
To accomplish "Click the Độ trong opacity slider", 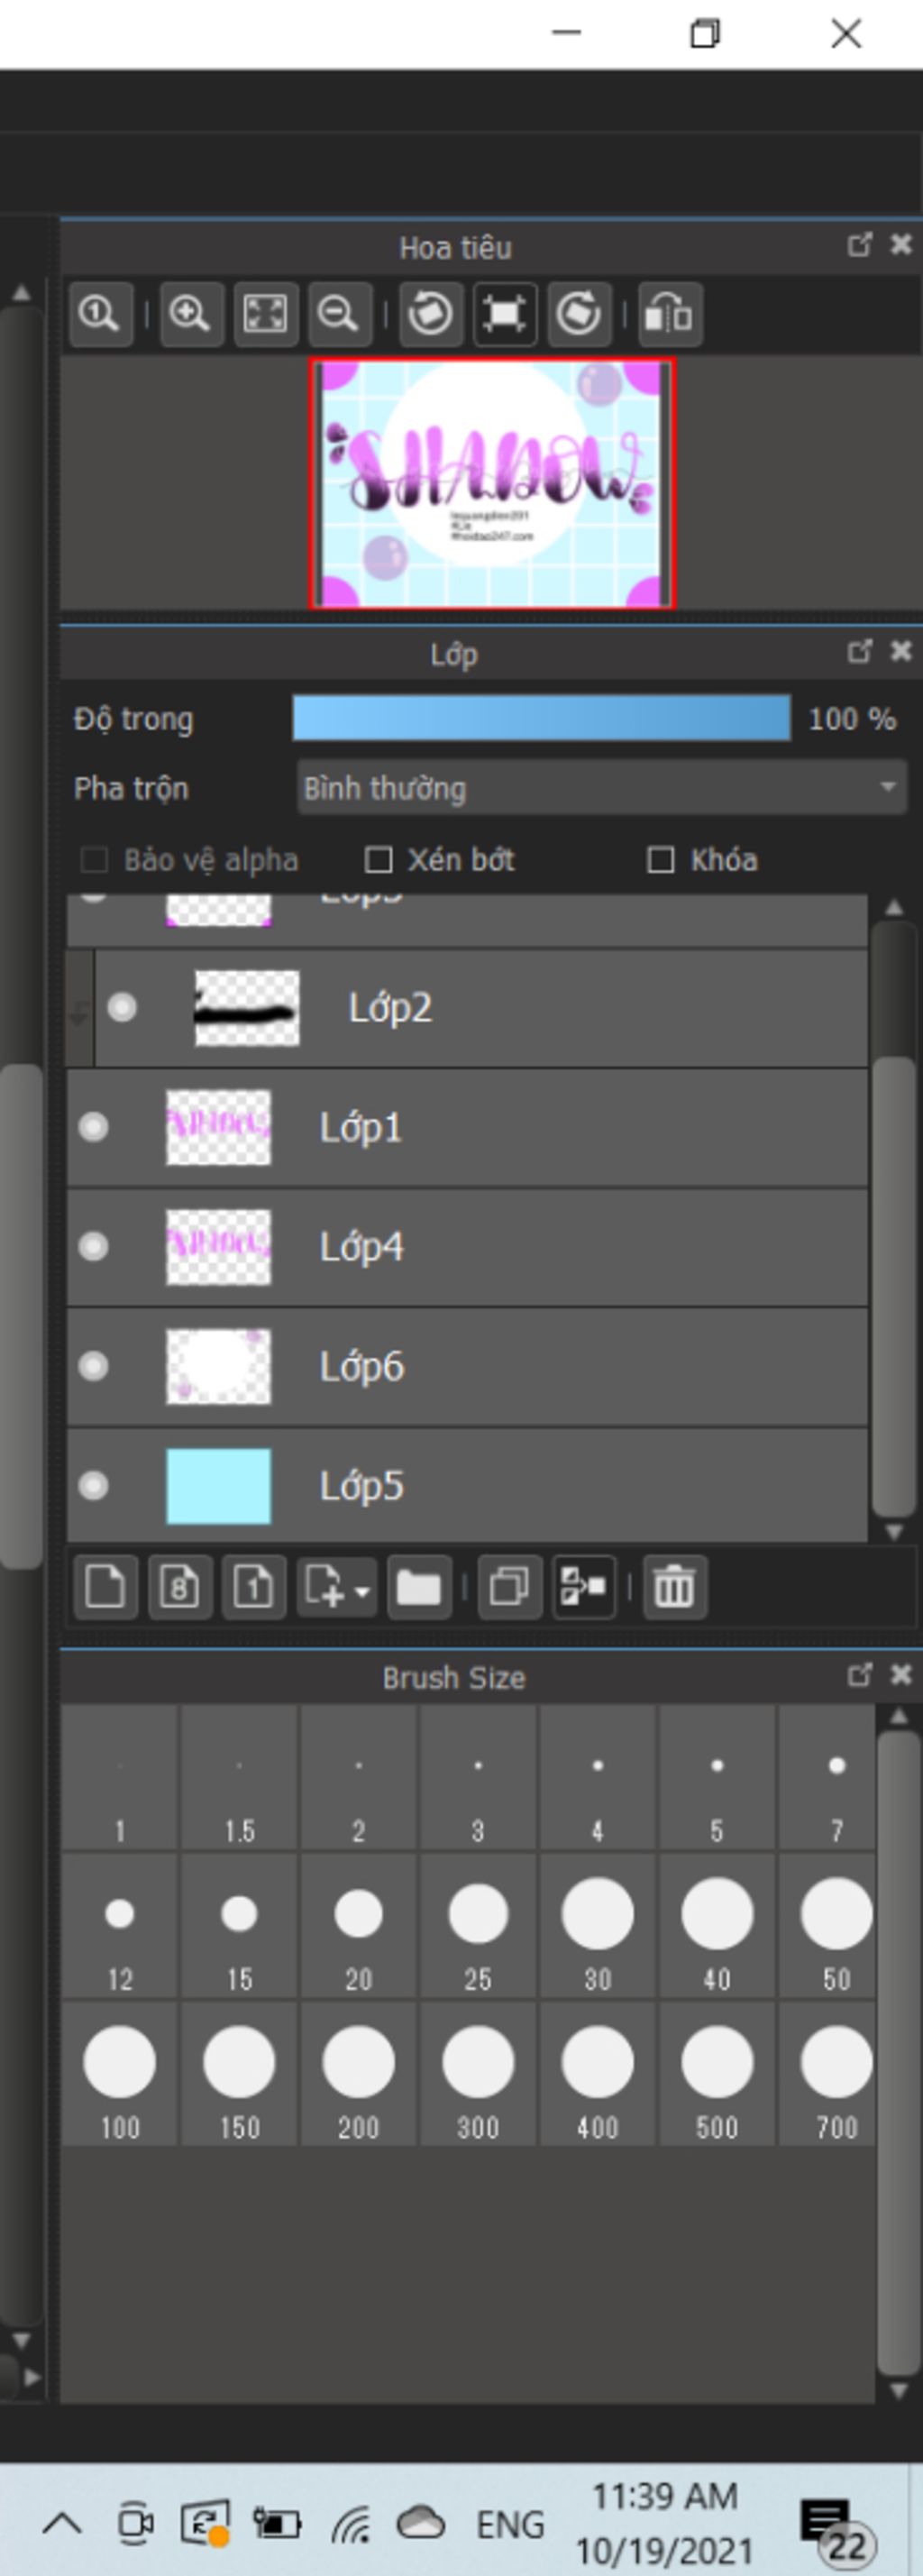I will click(541, 719).
